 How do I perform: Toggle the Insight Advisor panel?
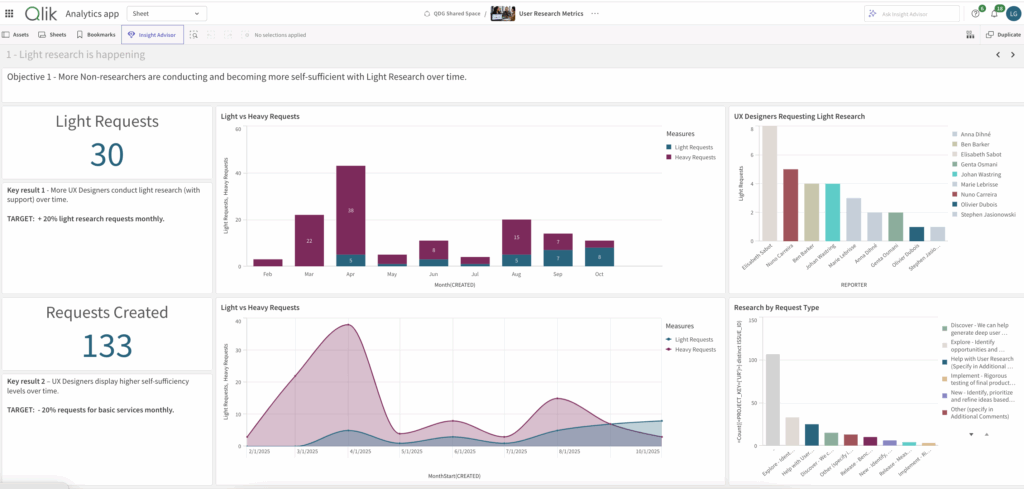(152, 35)
